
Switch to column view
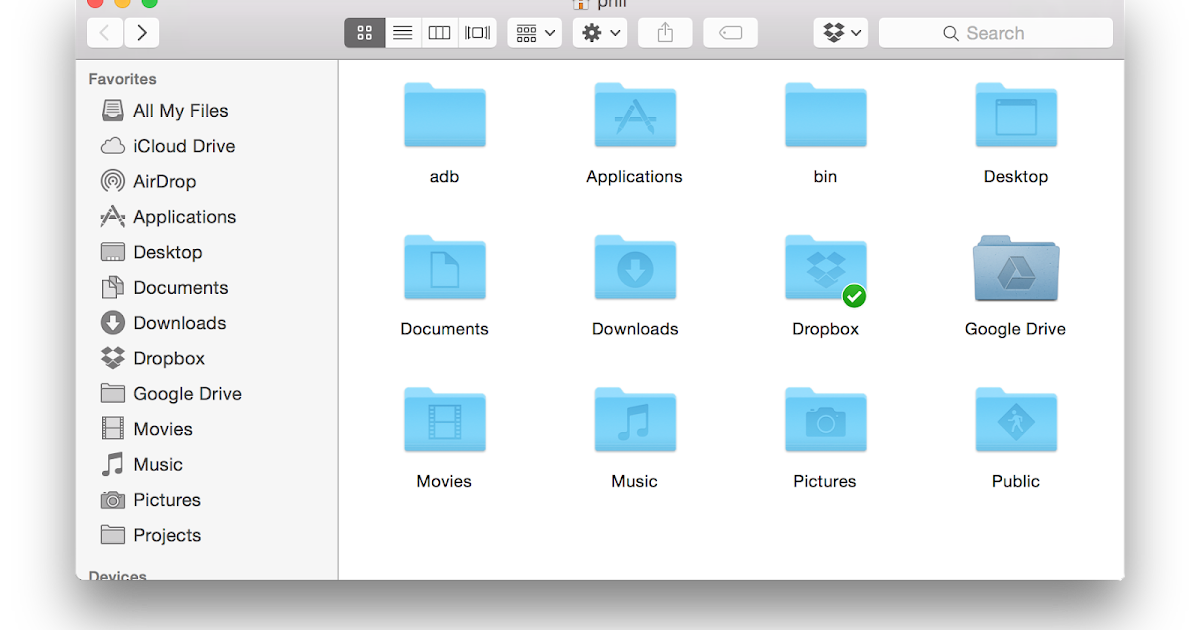coord(439,33)
